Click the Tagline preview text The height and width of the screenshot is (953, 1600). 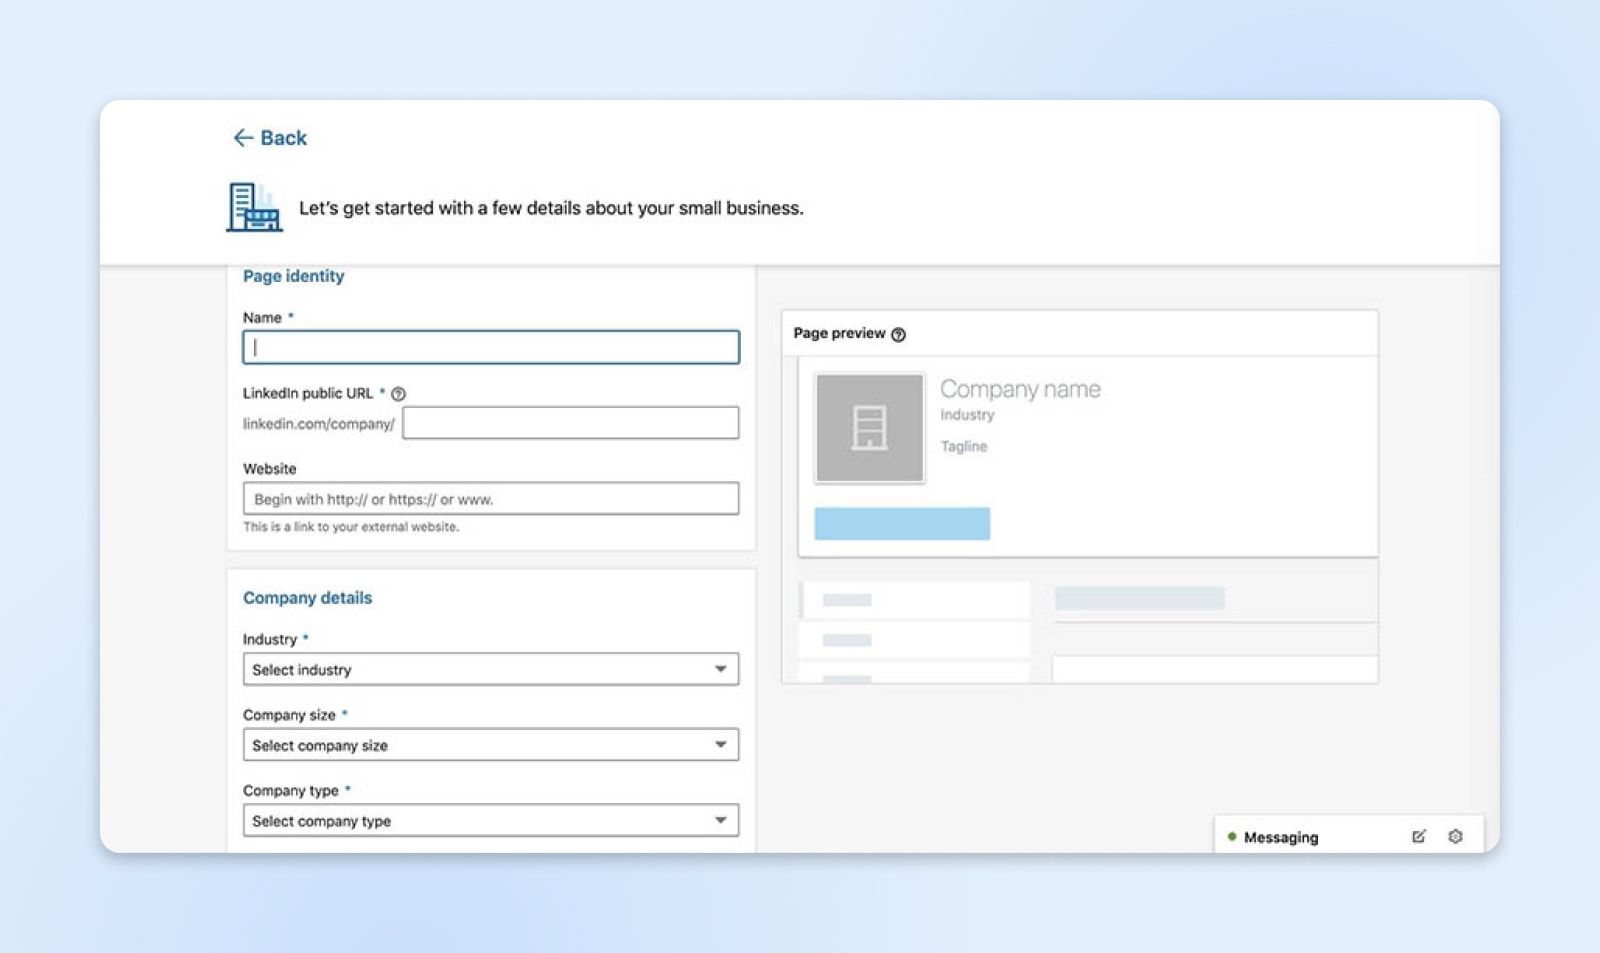[963, 447]
